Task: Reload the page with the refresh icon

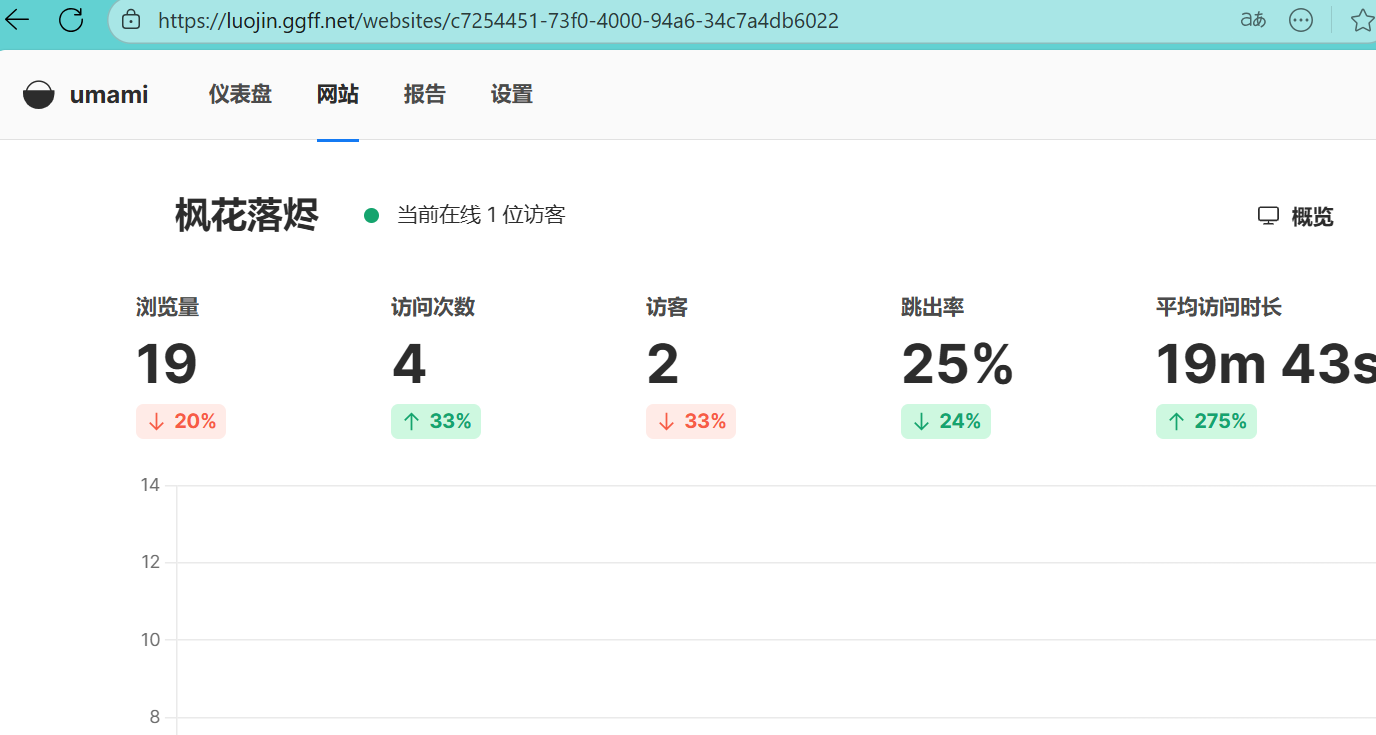Action: (x=71, y=19)
